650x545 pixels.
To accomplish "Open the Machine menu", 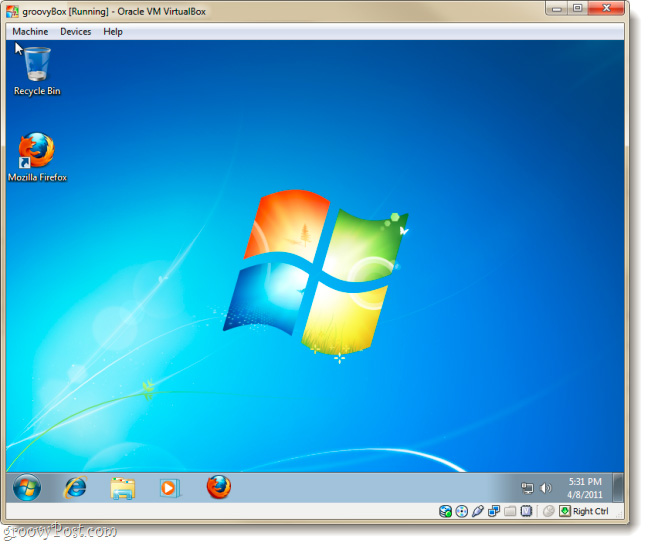I will (x=30, y=32).
